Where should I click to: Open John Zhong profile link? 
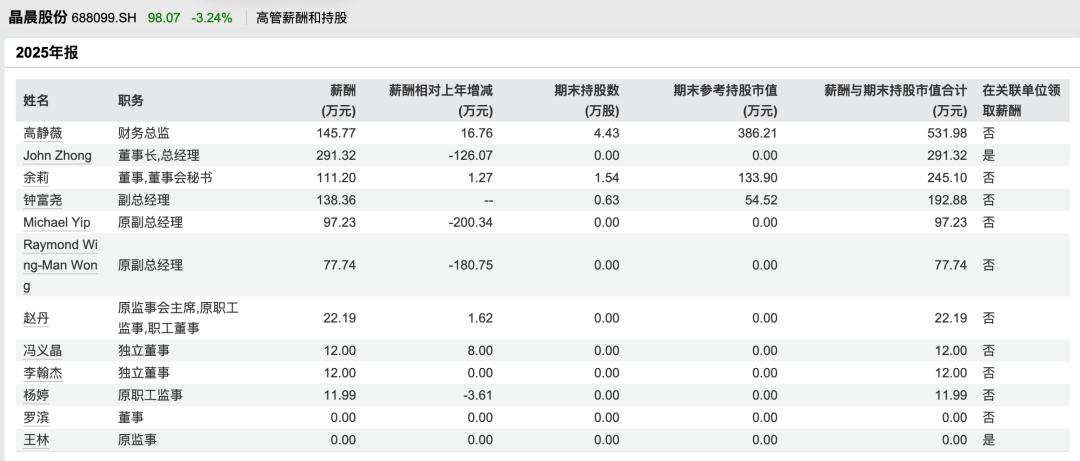[x=57, y=156]
